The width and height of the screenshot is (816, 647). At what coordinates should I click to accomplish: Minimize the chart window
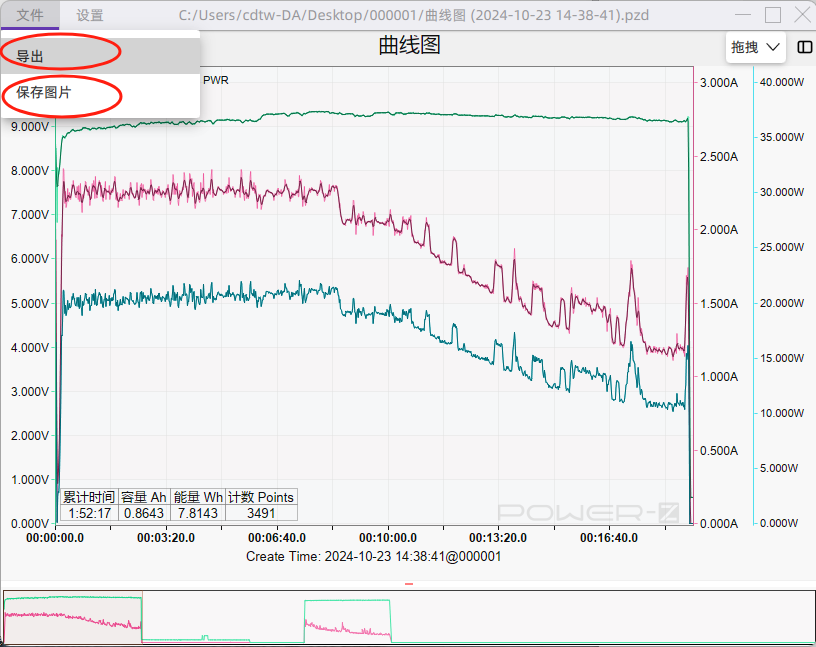[x=742, y=15]
